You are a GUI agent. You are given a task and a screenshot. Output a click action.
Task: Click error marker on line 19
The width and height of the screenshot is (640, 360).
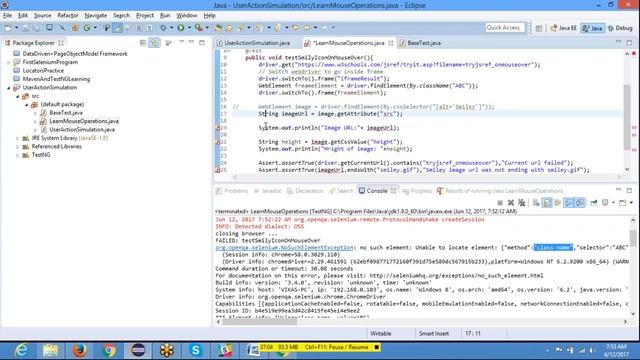pyautogui.click(x=218, y=128)
